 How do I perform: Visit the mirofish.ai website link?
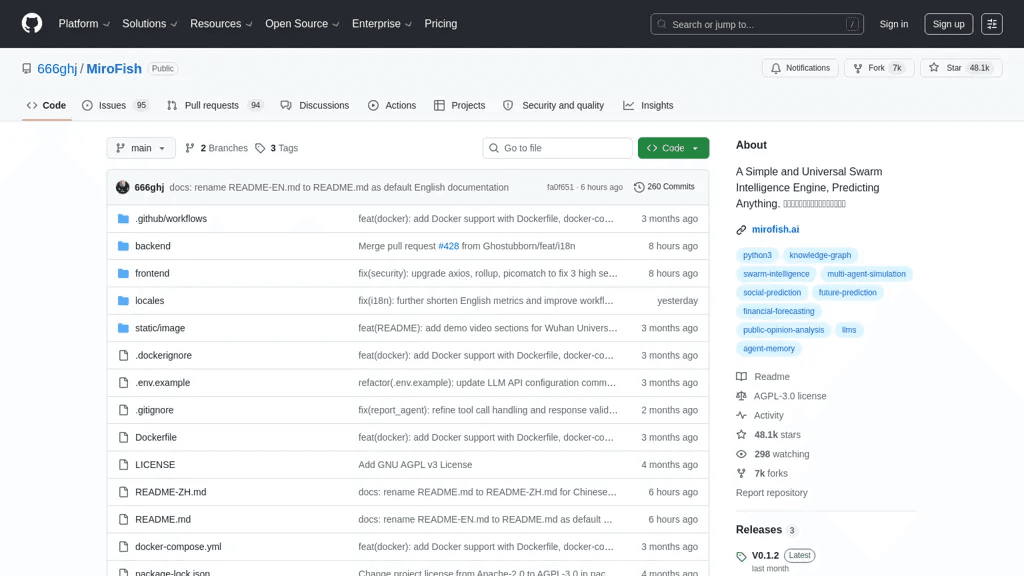(x=775, y=229)
